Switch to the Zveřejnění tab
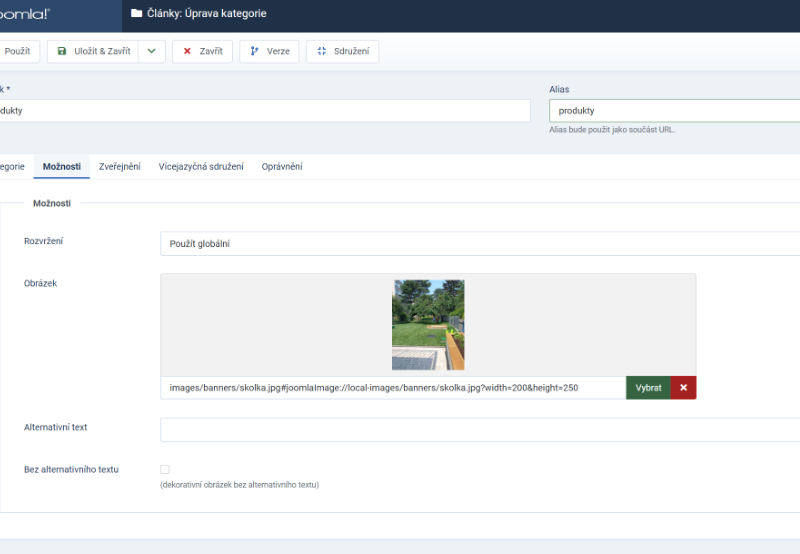This screenshot has width=800, height=554. tap(119, 166)
